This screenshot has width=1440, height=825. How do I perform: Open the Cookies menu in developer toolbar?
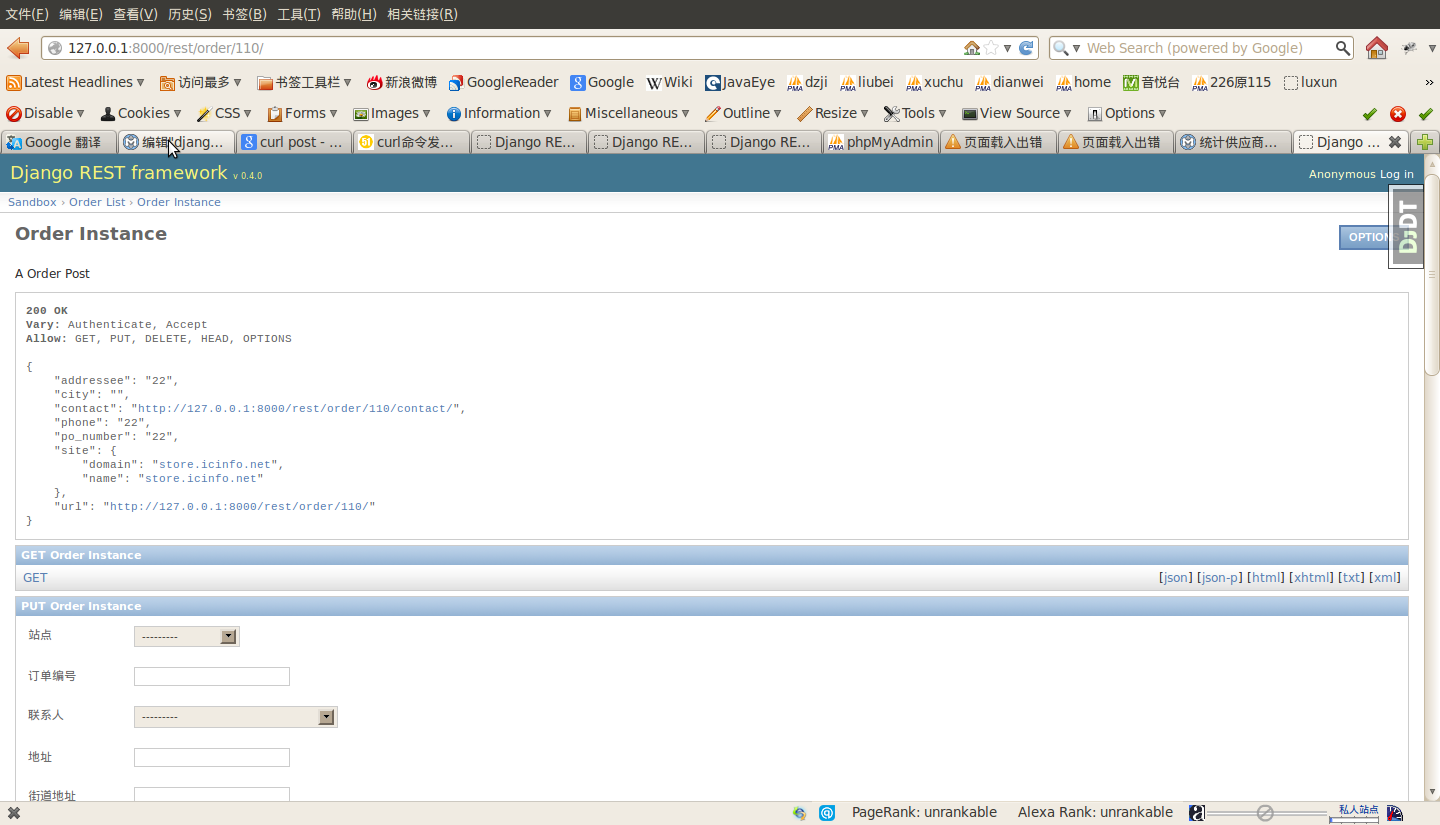141,113
